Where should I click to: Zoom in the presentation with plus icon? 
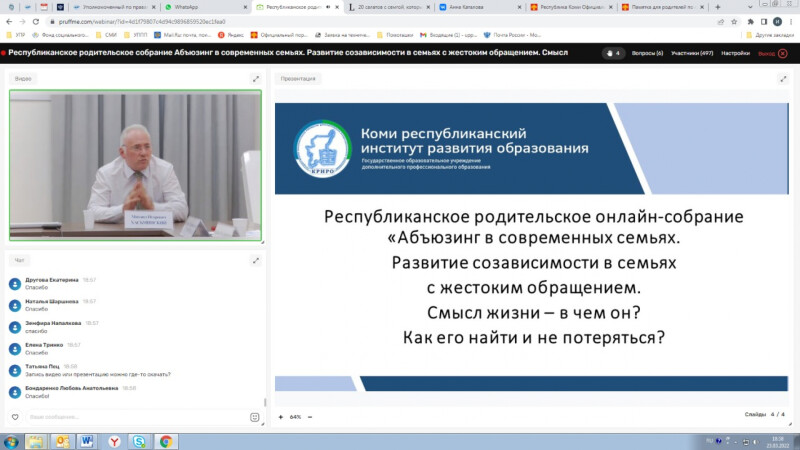[281, 416]
